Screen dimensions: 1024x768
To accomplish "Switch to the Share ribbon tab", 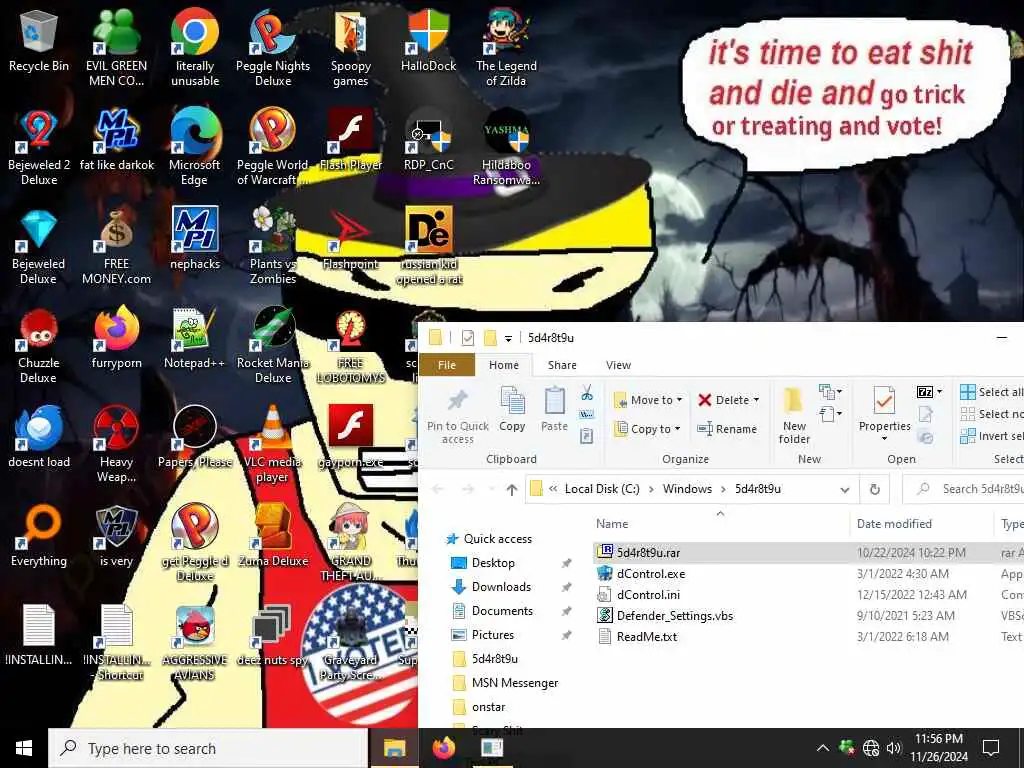I will click(x=562, y=365).
